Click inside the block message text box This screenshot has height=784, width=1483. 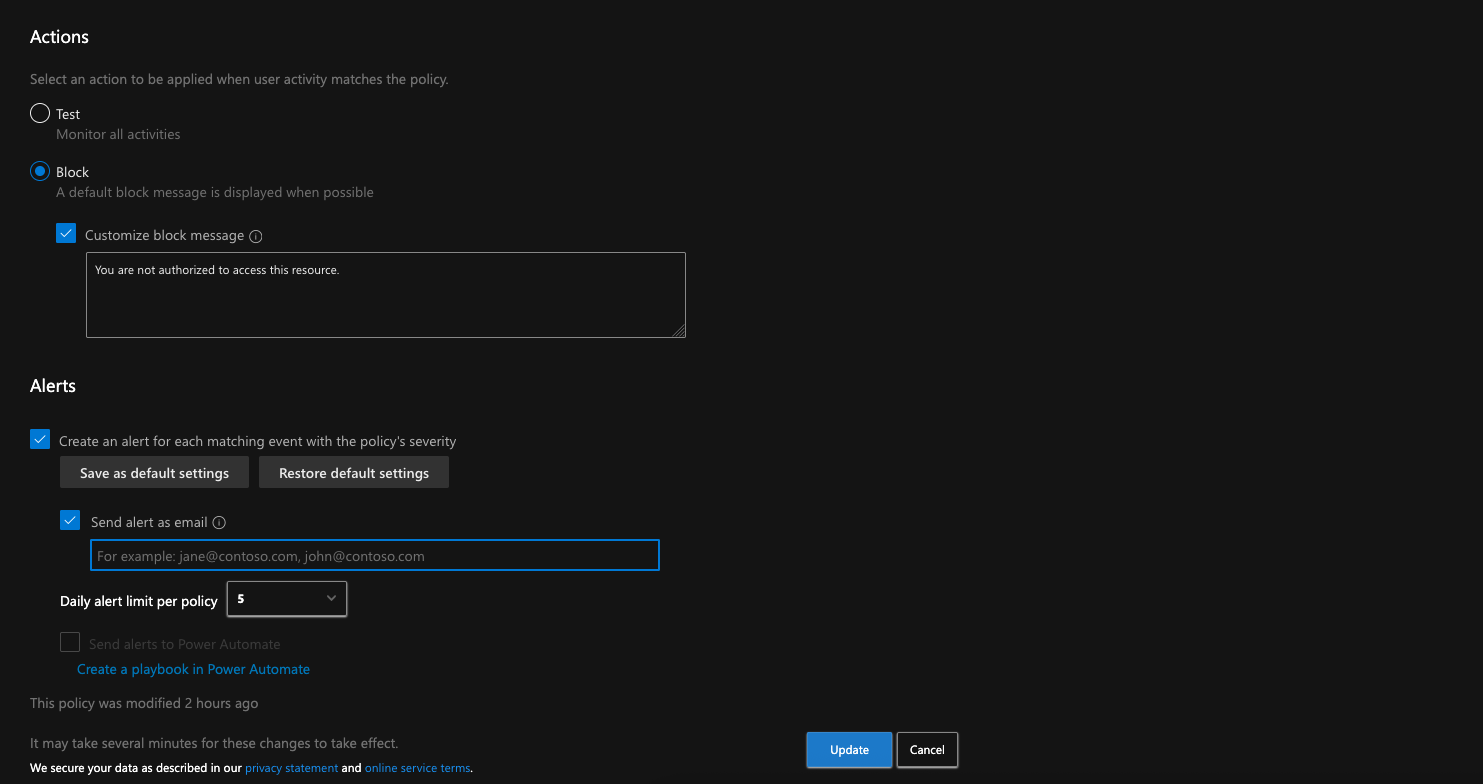[x=385, y=294]
